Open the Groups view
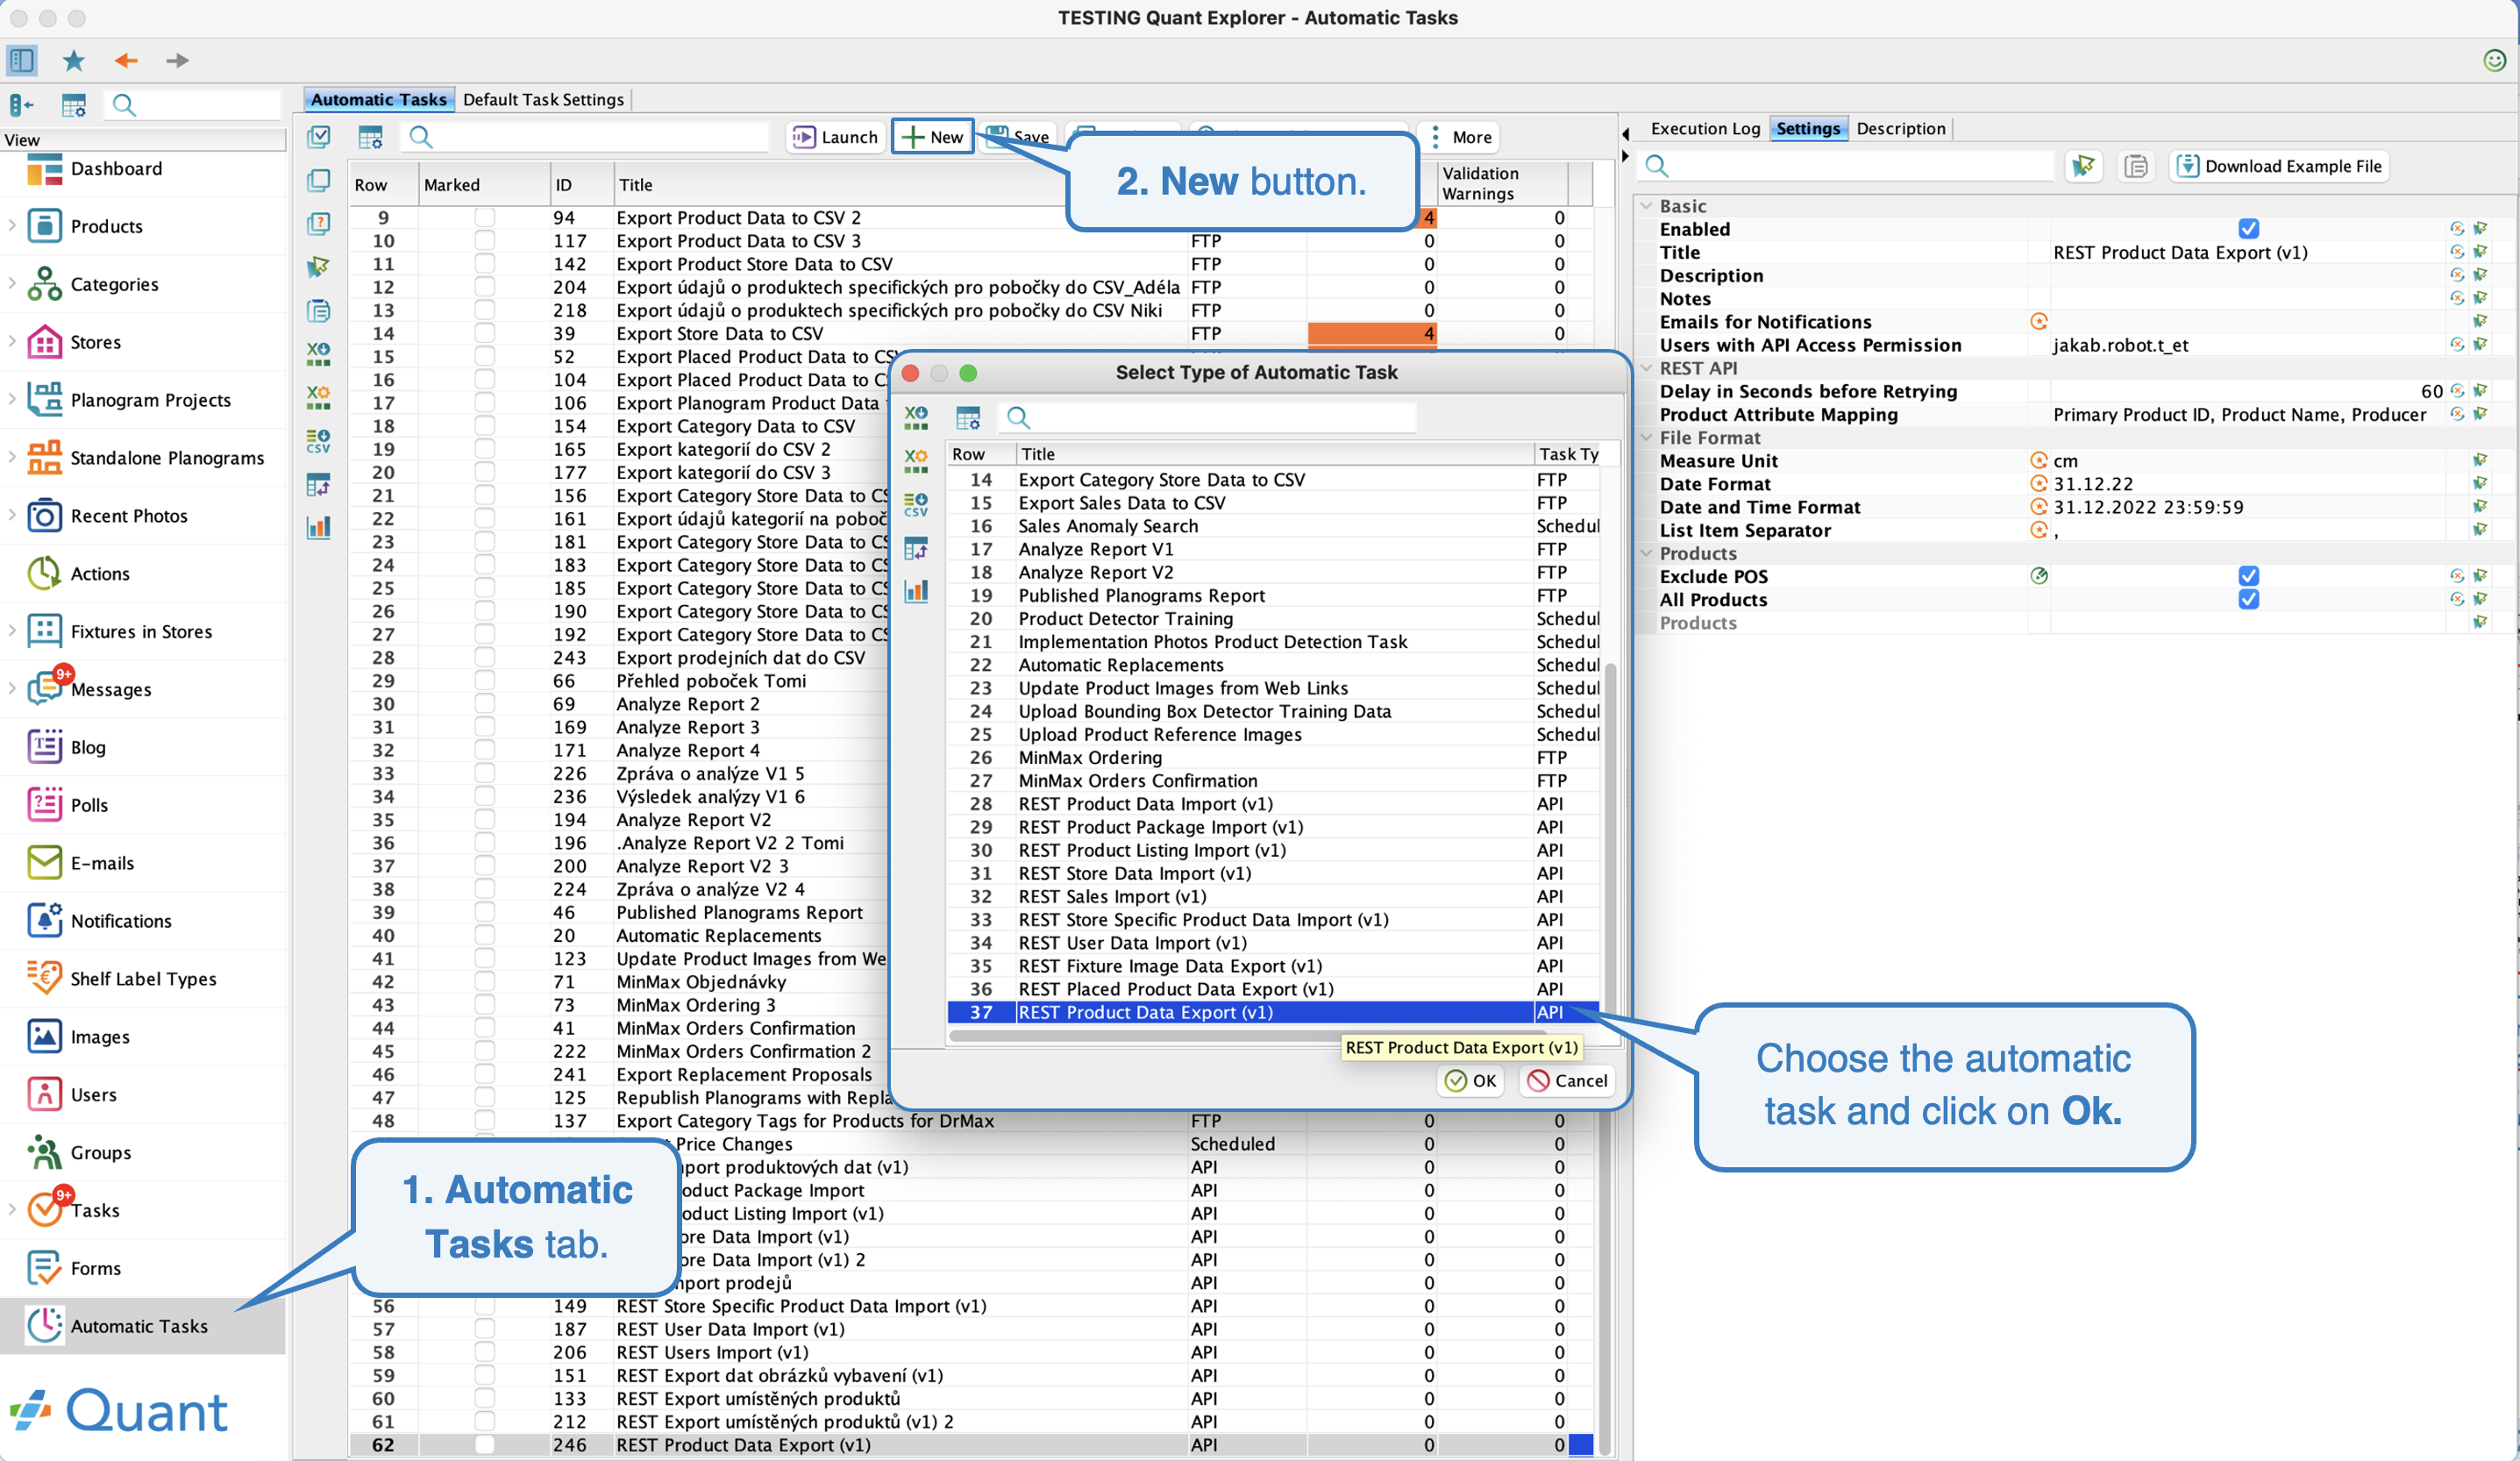2520x1461 pixels. click(x=100, y=1153)
